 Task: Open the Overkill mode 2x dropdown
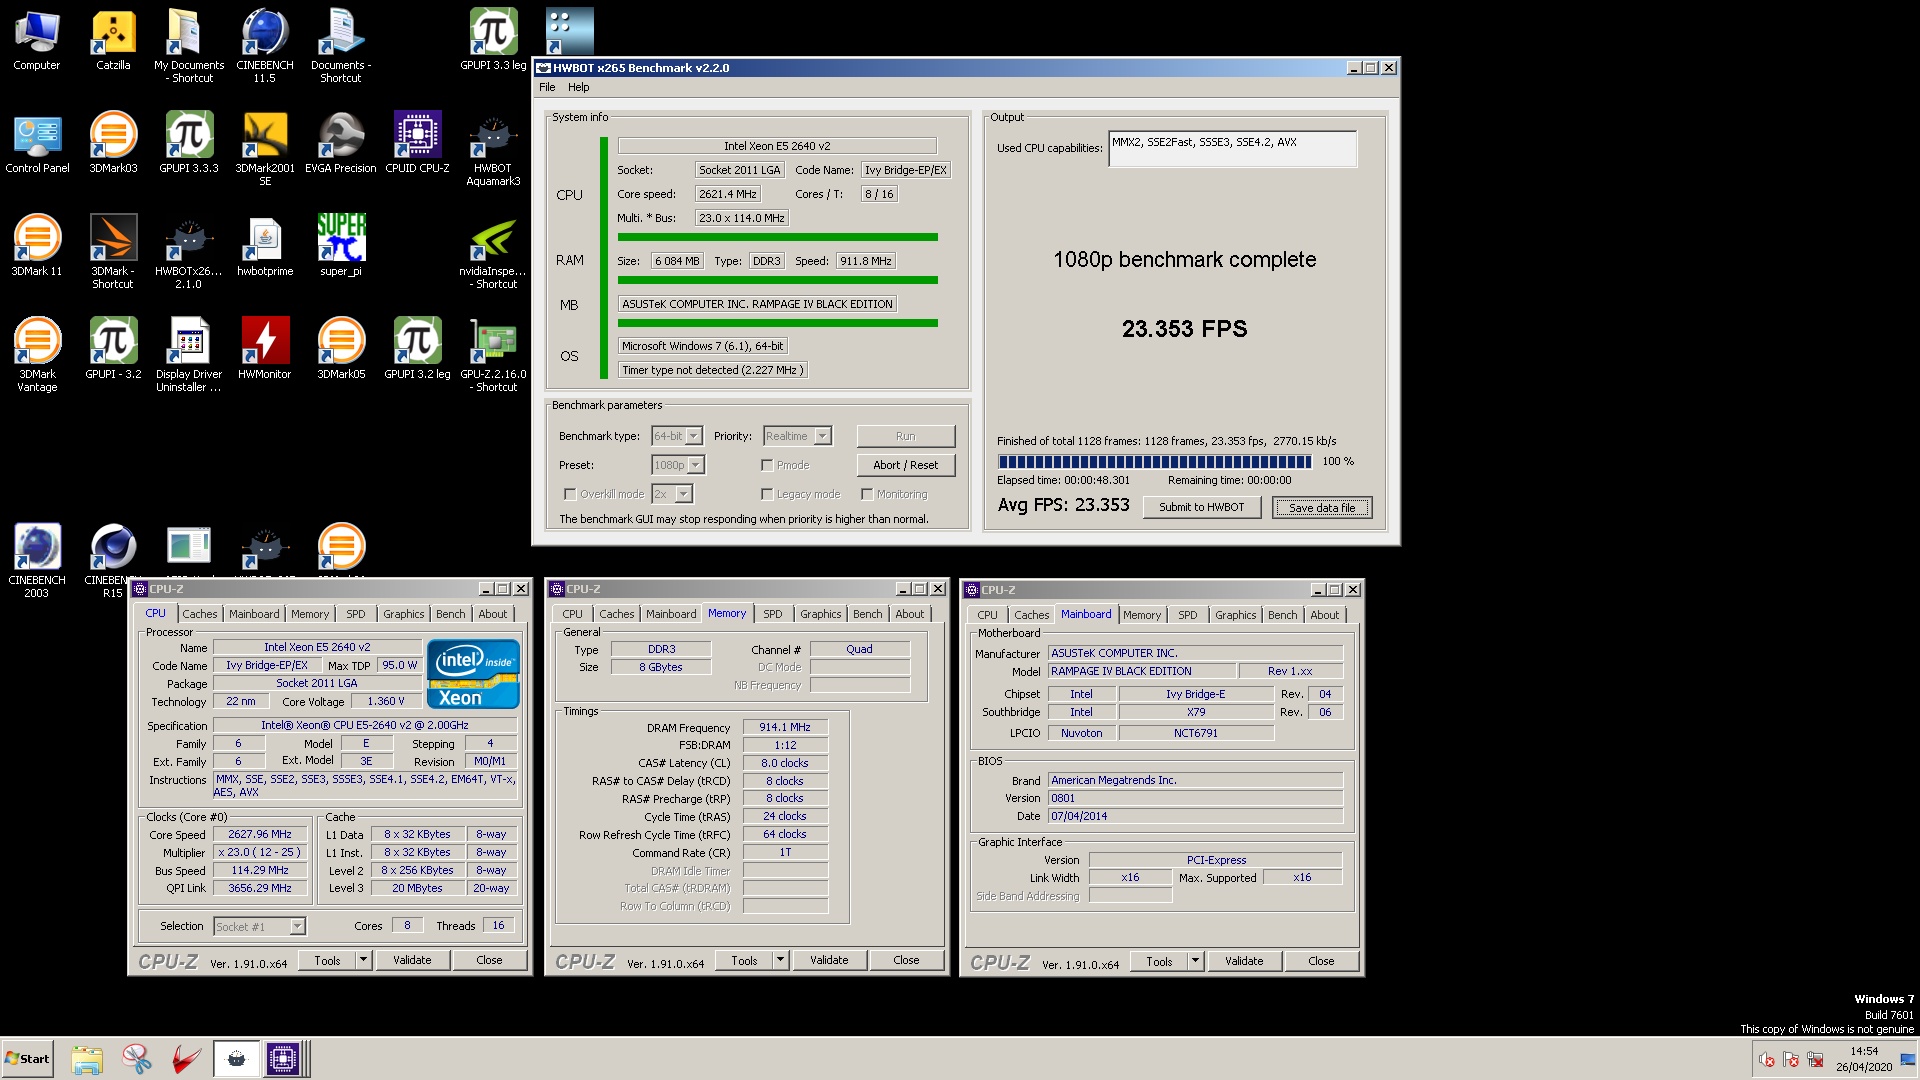pyautogui.click(x=672, y=494)
